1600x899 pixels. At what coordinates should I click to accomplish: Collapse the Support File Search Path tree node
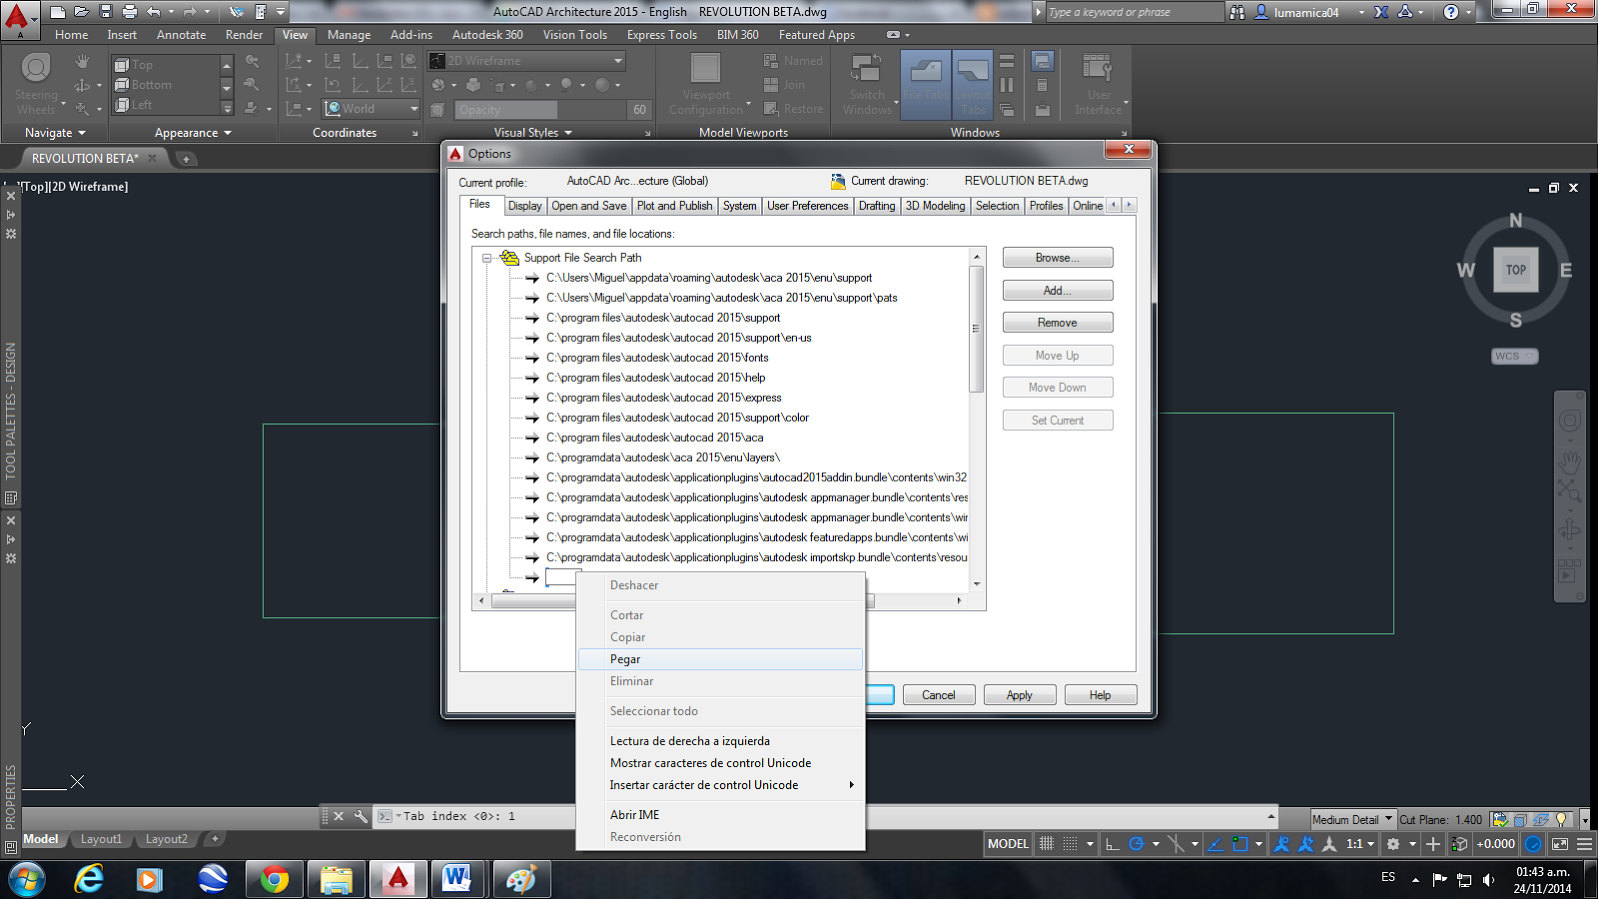pyautogui.click(x=487, y=258)
